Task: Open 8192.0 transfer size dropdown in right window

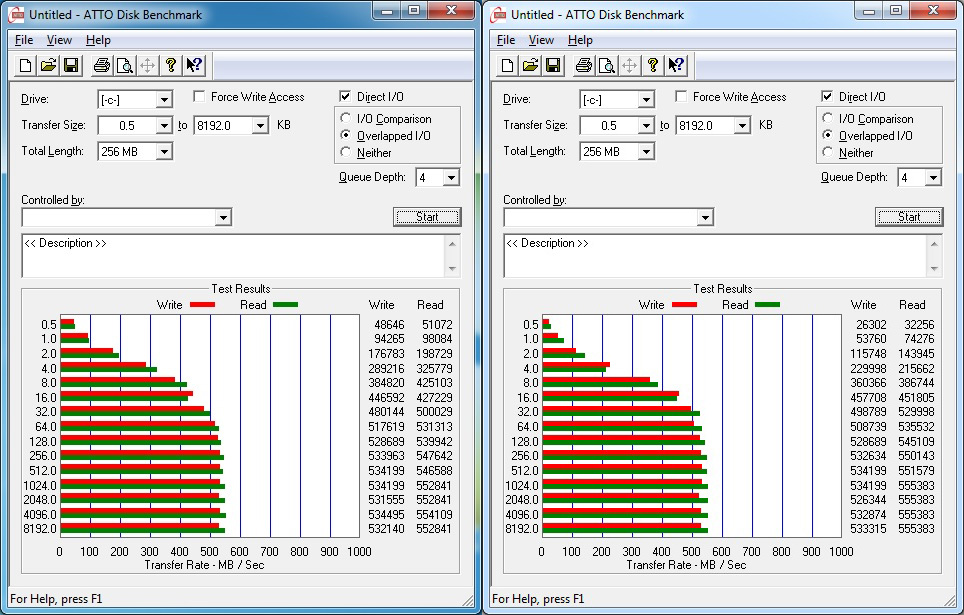Action: [x=742, y=125]
